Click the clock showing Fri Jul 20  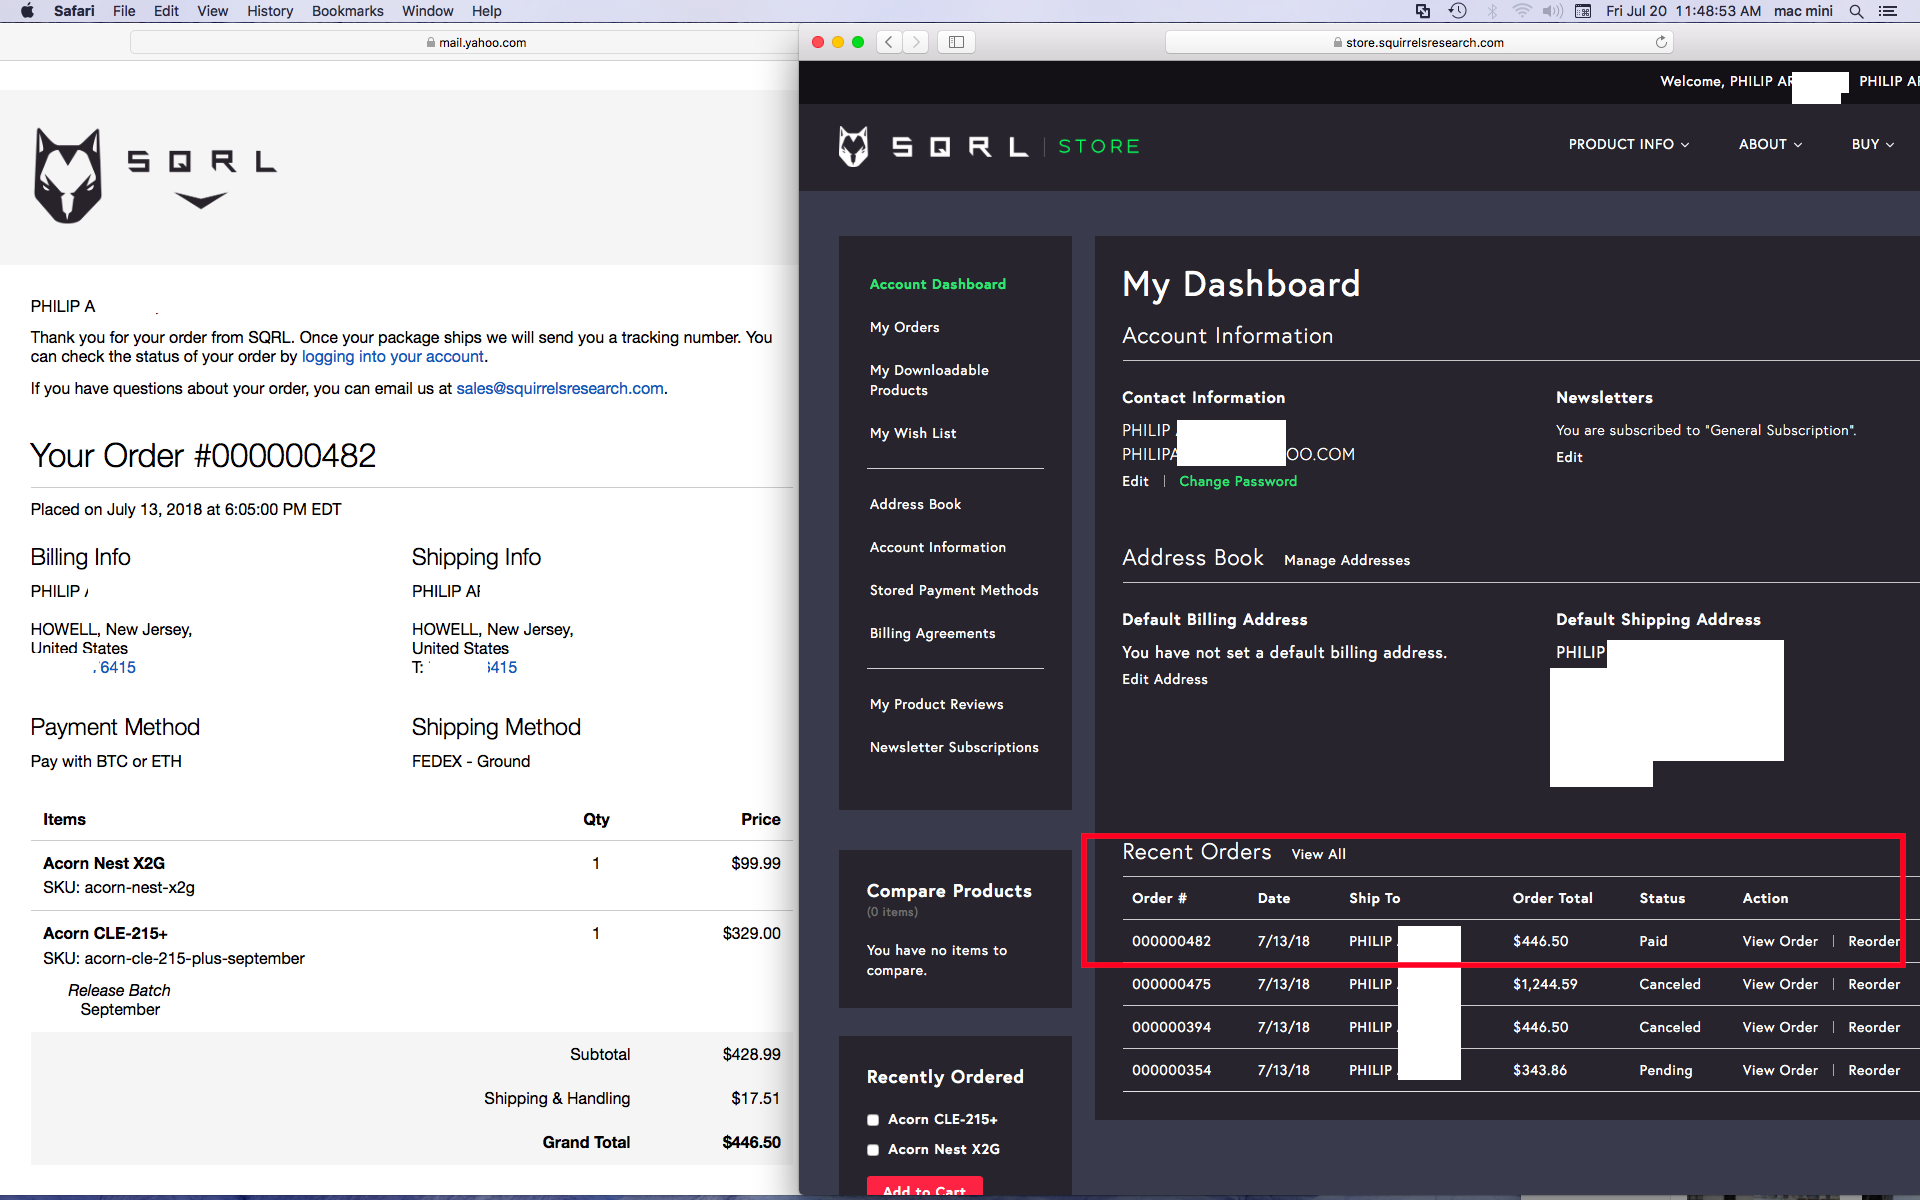click(x=1683, y=11)
